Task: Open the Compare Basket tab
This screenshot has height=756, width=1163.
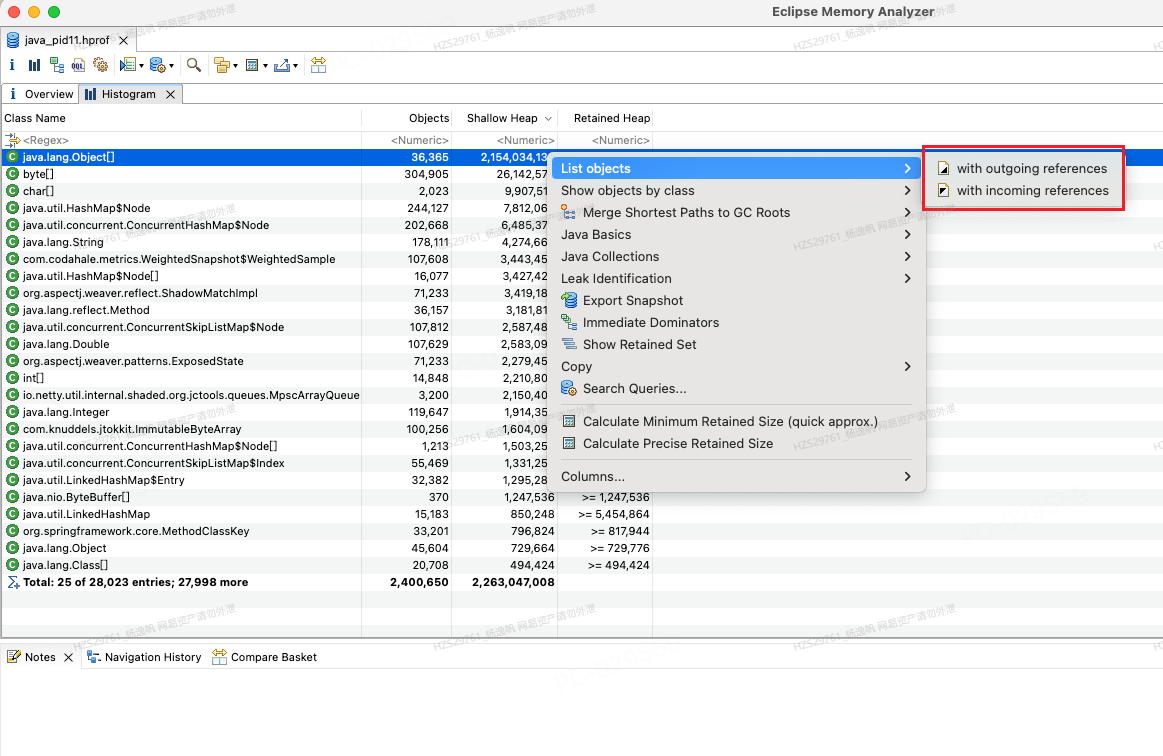Action: coord(264,657)
